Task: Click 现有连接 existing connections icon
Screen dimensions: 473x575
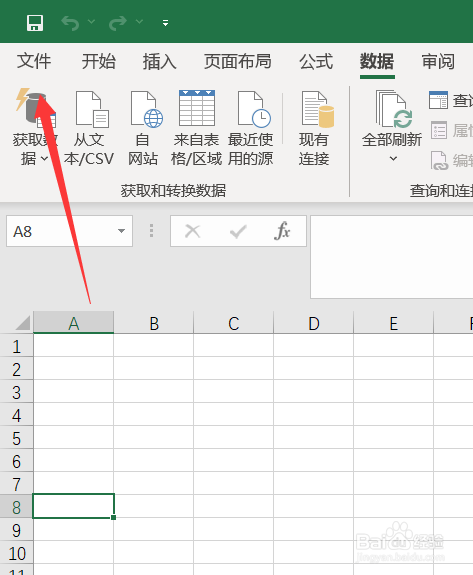Action: coord(318,109)
